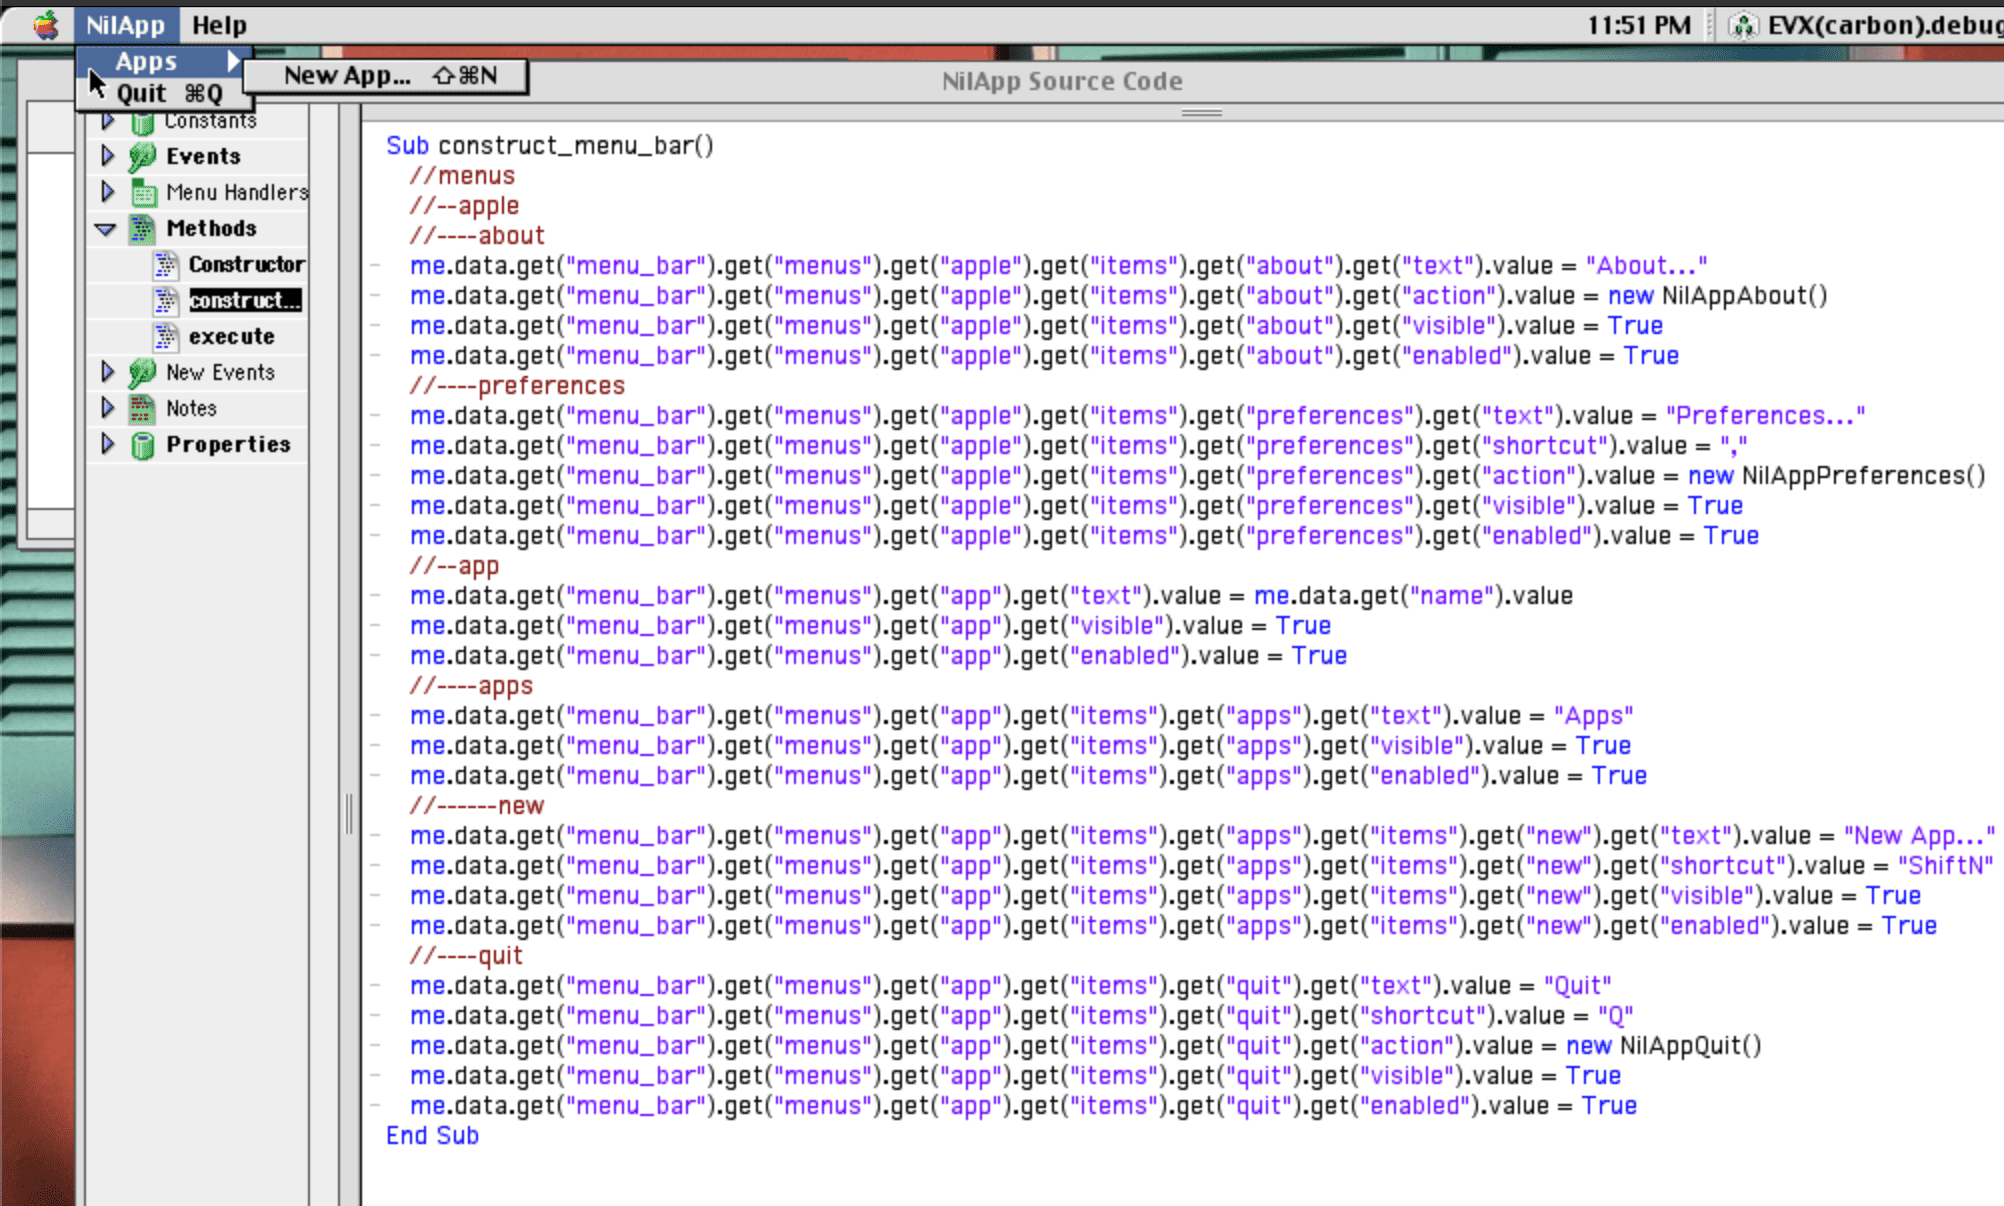Click the End Sub line

pyautogui.click(x=432, y=1136)
